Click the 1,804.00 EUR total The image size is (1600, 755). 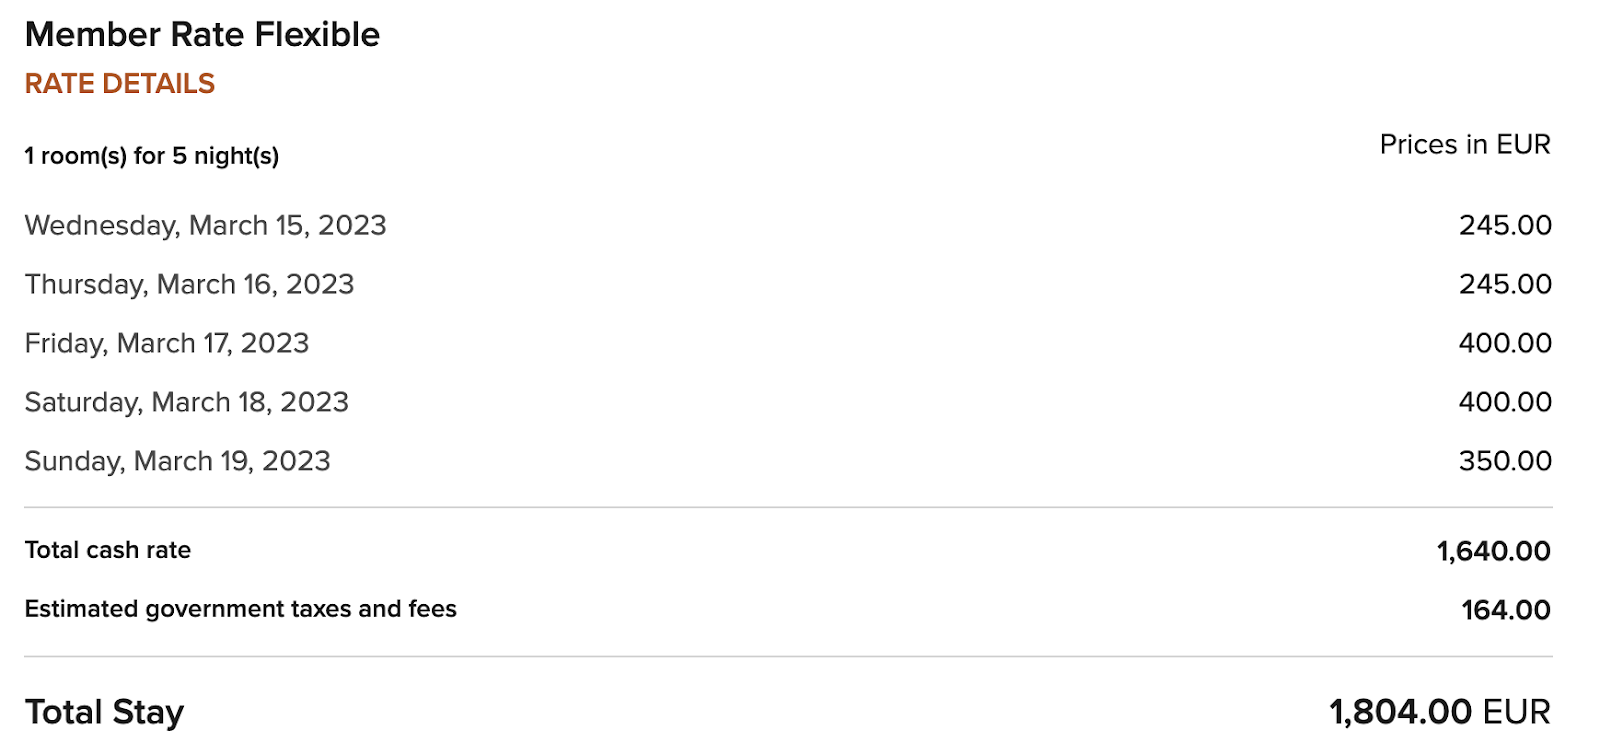tap(1440, 712)
